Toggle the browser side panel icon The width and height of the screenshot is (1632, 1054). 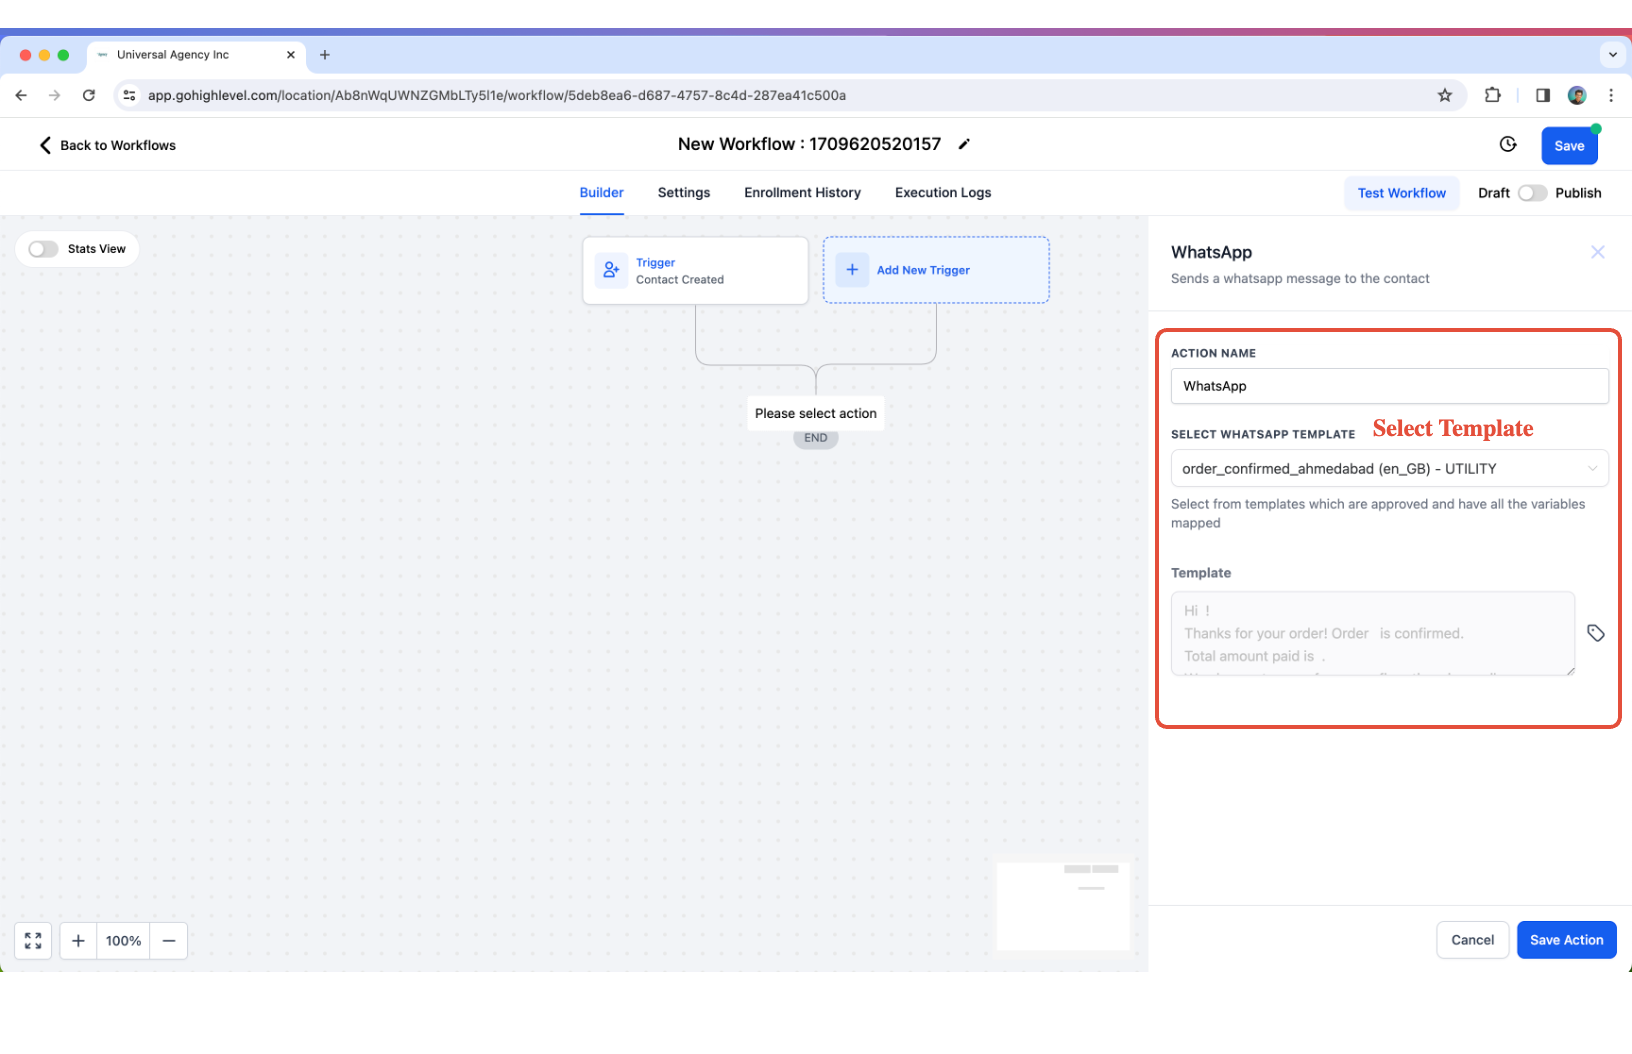click(x=1543, y=95)
